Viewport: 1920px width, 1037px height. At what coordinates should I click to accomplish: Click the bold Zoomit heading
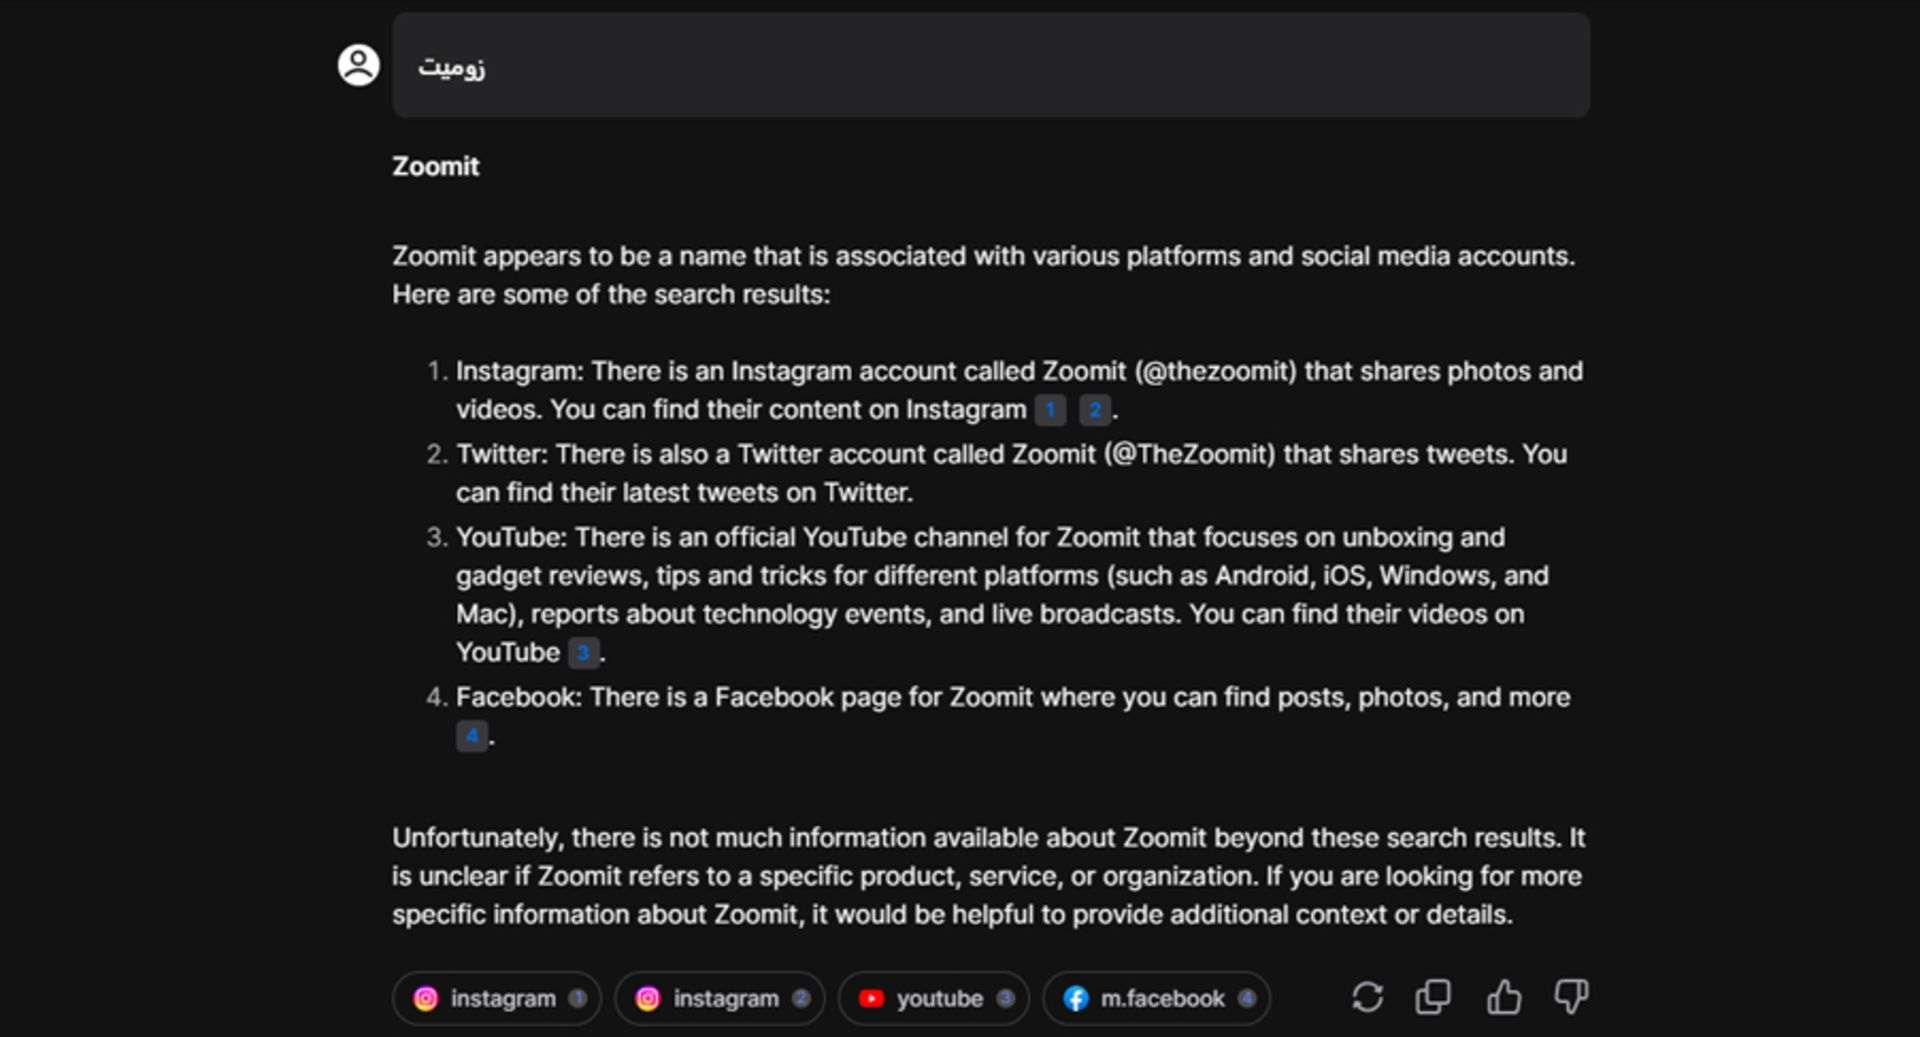435,166
